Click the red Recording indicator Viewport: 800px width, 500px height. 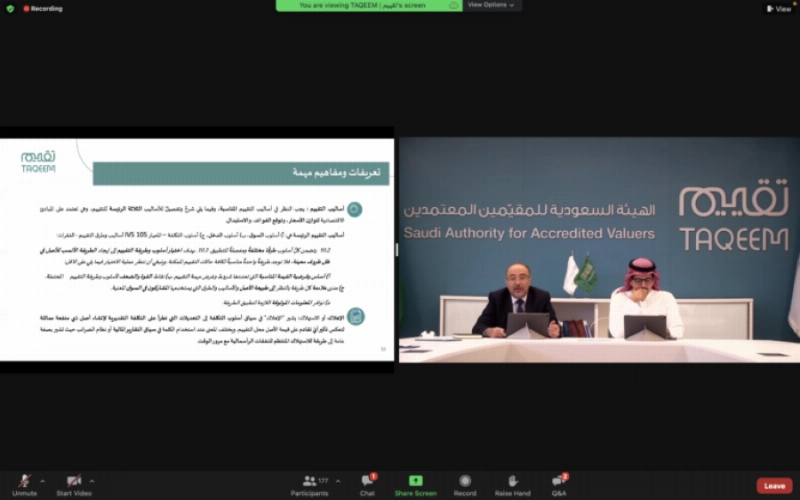[x=43, y=9]
